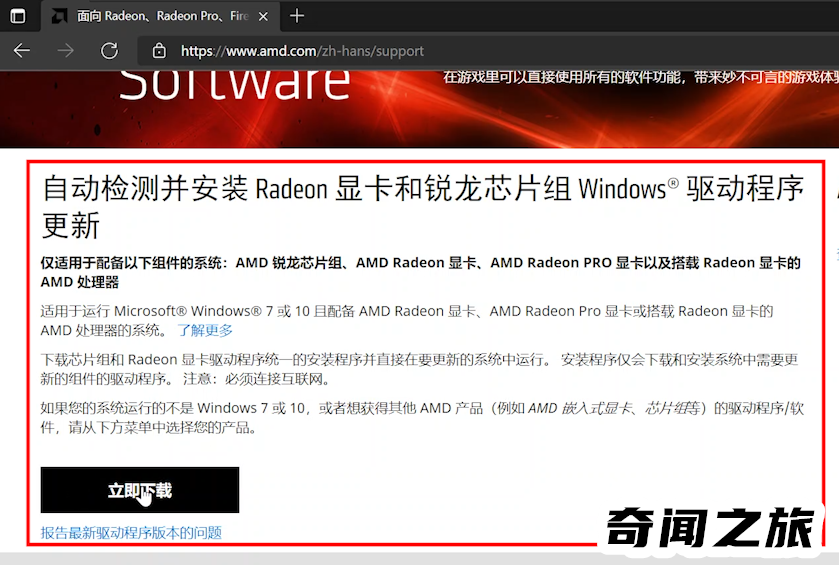
Task: Reload the page with refresh icon
Action: (x=110, y=51)
